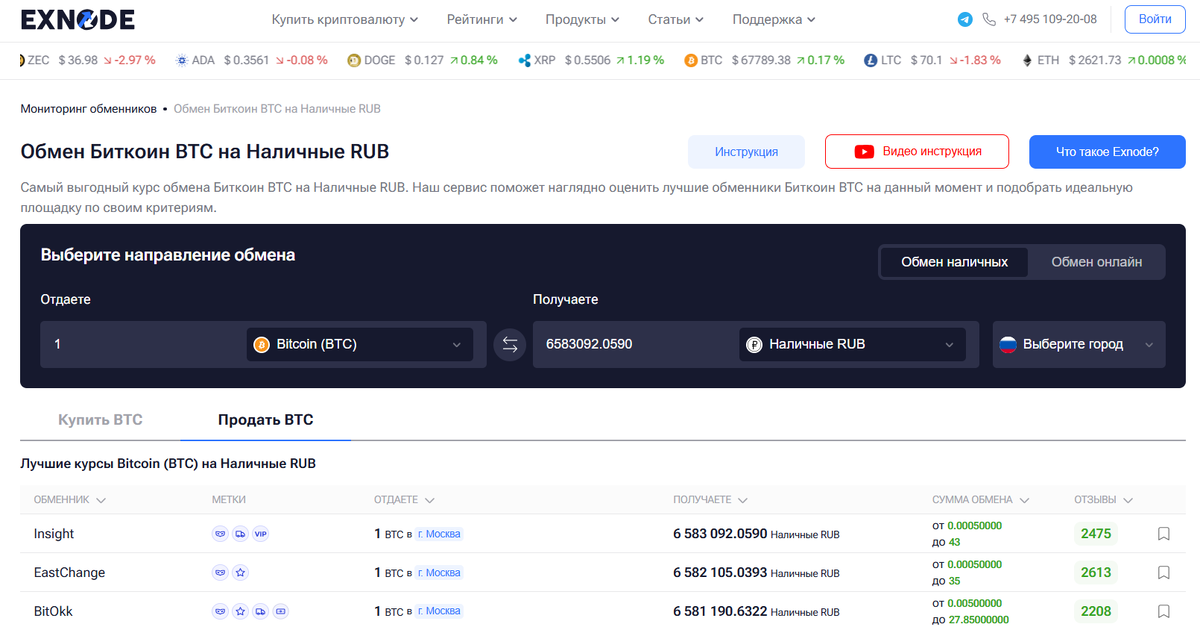
Task: Sort by the Отдаете column
Action: click(x=404, y=500)
